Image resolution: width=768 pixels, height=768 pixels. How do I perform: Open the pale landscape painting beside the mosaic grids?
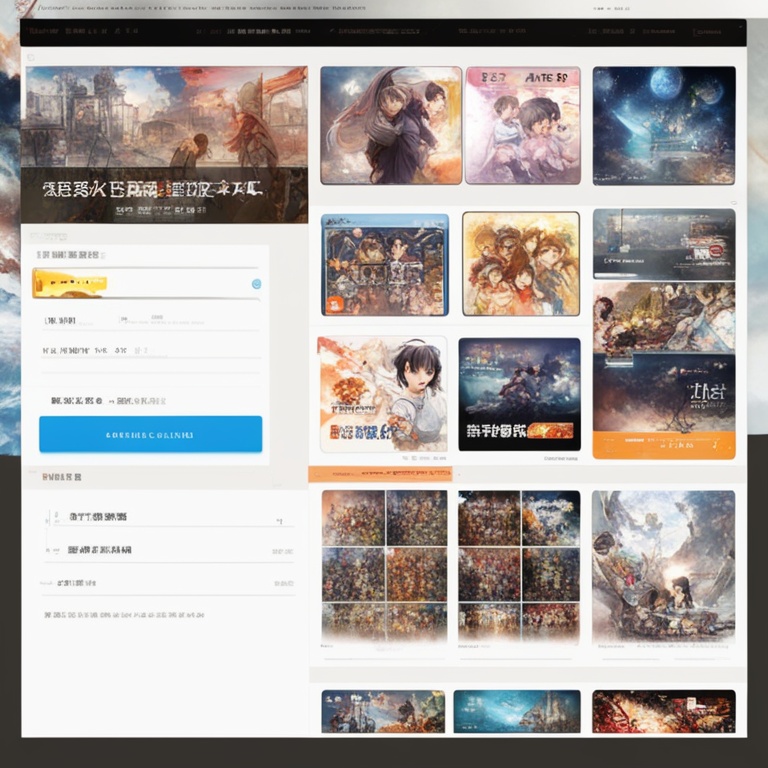pos(663,567)
